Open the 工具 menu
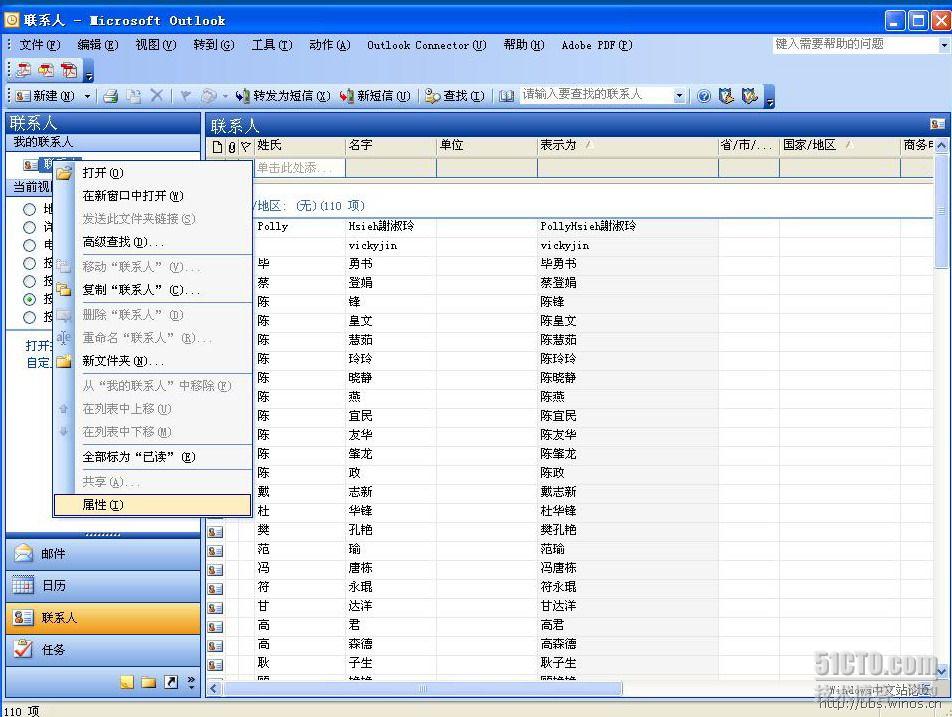Viewport: 952px width, 717px height. [x=272, y=45]
